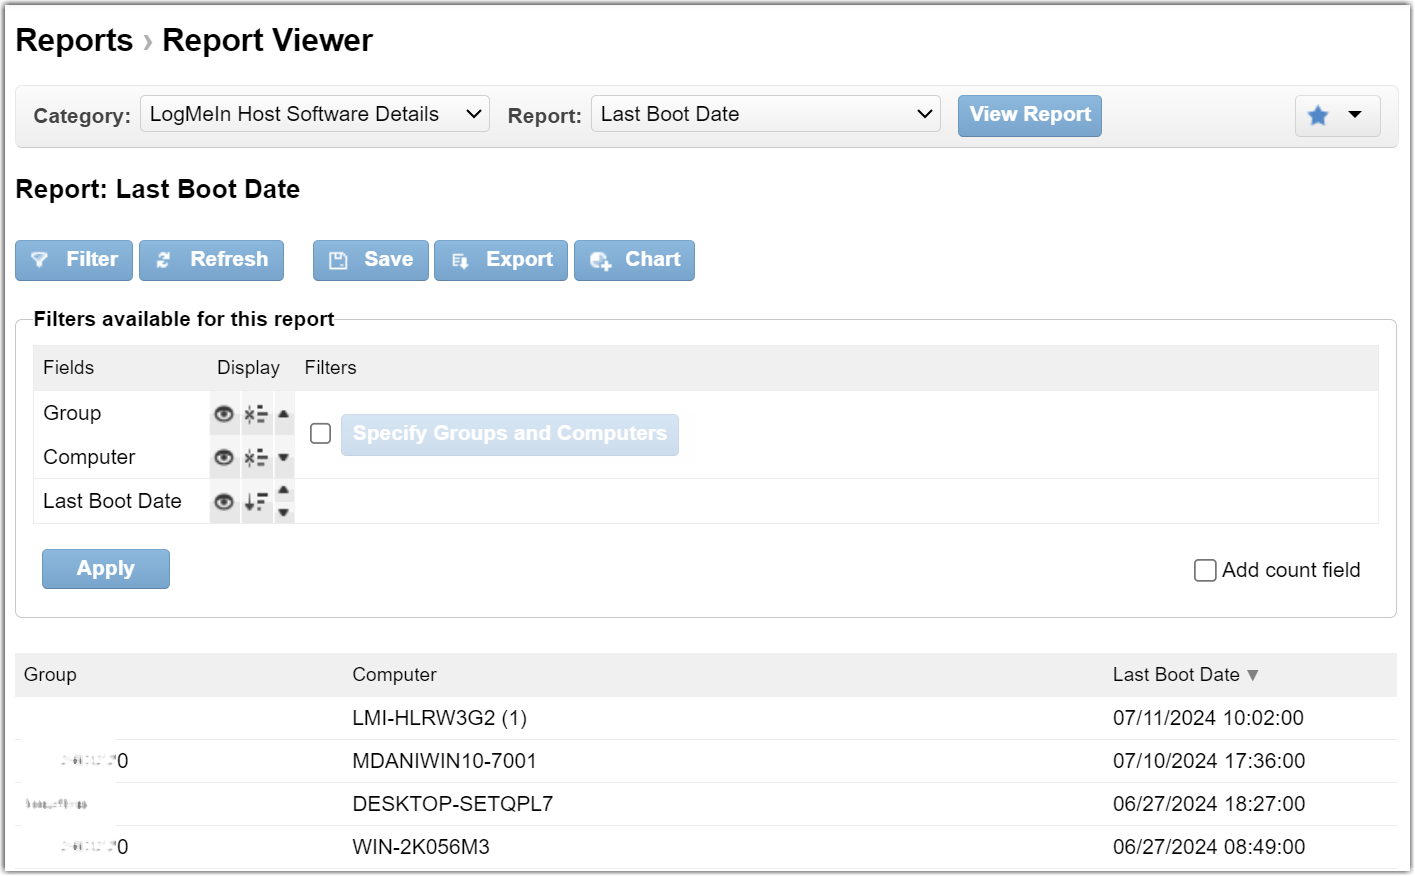1415x876 pixels.
Task: Enable the Add count field checkbox
Action: pyautogui.click(x=1206, y=570)
